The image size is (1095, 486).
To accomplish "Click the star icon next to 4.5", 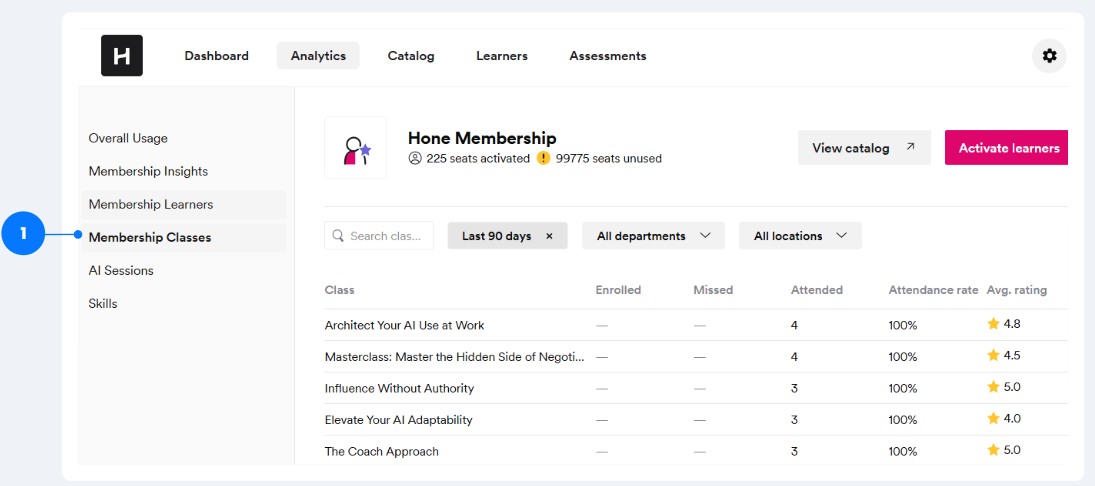I will click(x=993, y=355).
